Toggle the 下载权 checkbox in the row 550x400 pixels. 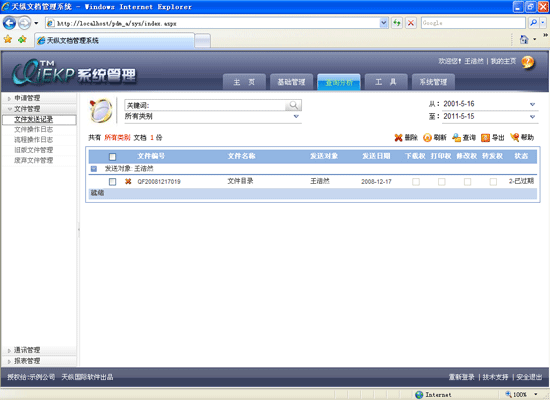pos(416,181)
